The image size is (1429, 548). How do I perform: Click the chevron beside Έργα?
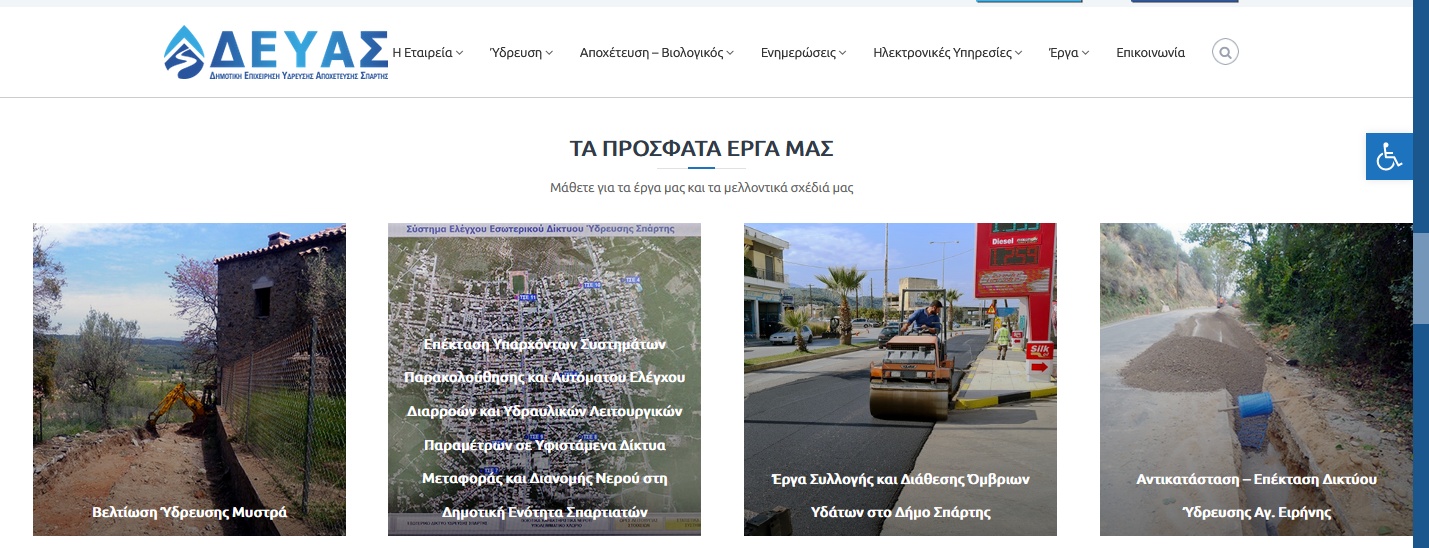1086,53
